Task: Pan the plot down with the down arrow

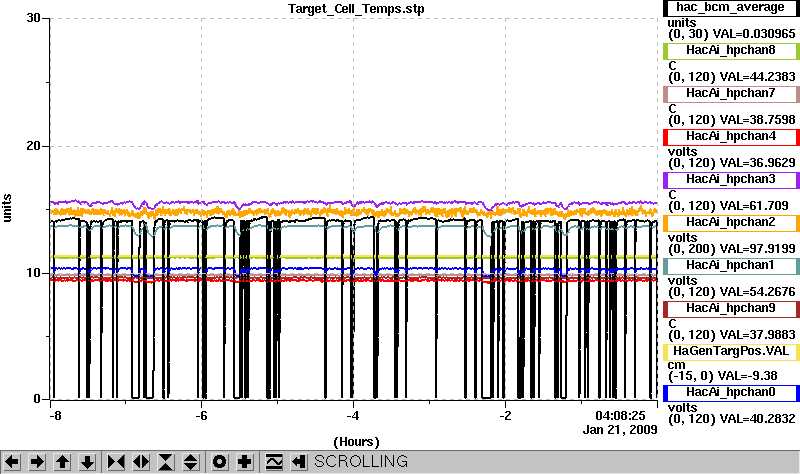Action: 87,462
